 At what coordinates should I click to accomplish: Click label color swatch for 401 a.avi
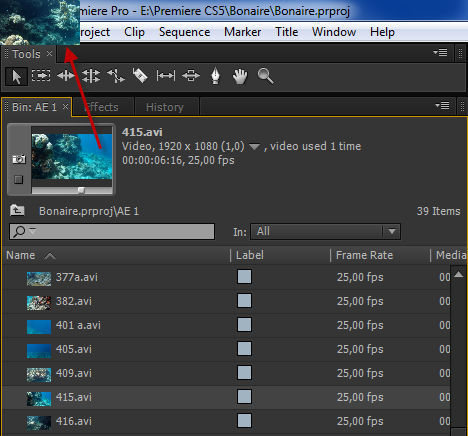[x=244, y=325]
